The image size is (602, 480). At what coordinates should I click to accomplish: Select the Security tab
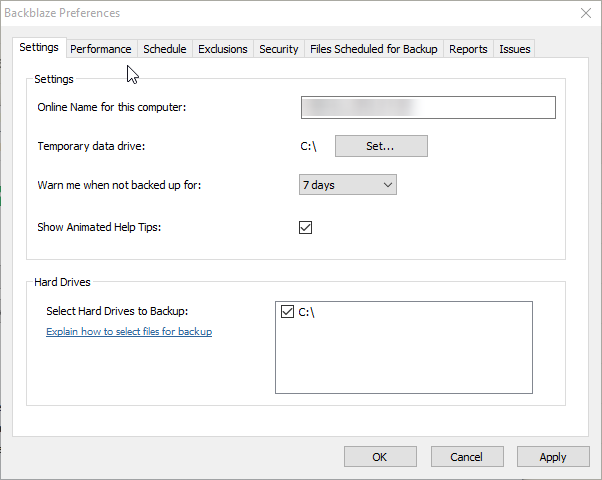[x=279, y=49]
